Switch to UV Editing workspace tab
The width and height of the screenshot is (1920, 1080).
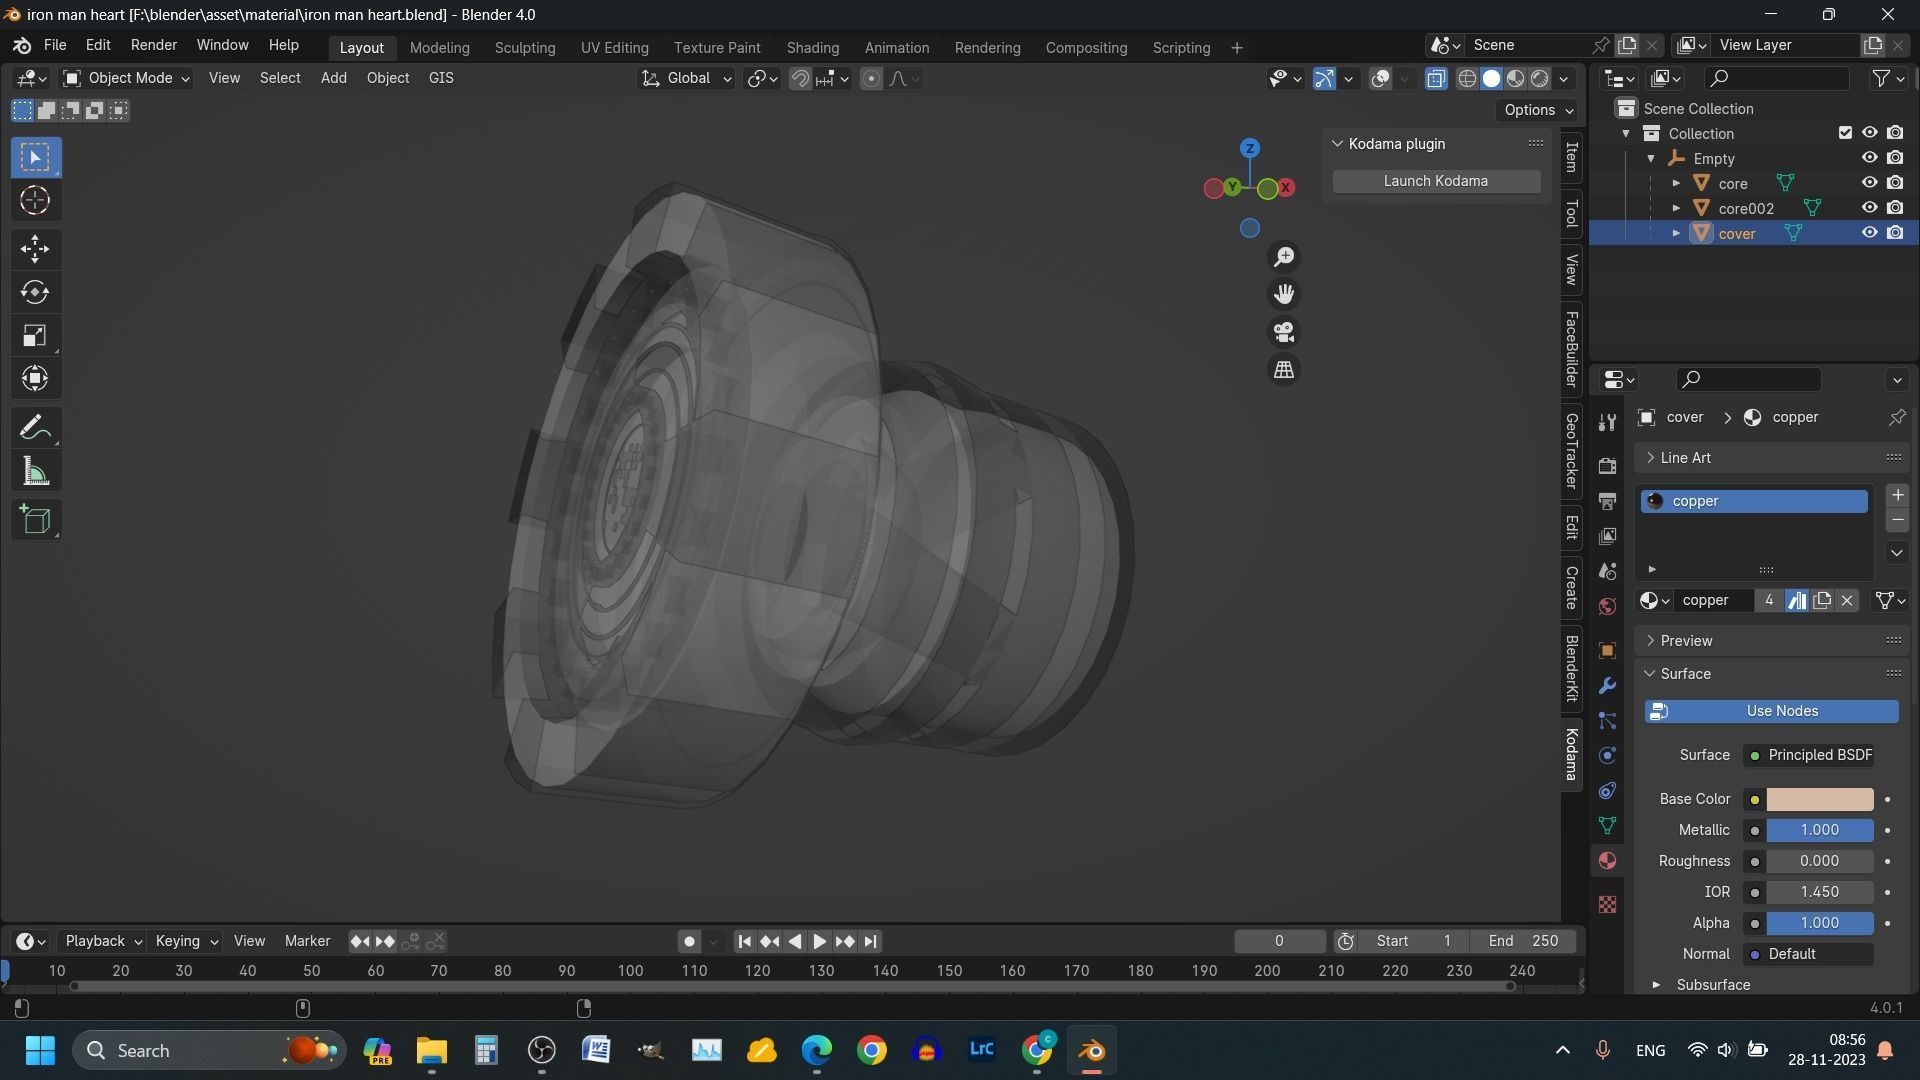tap(614, 48)
